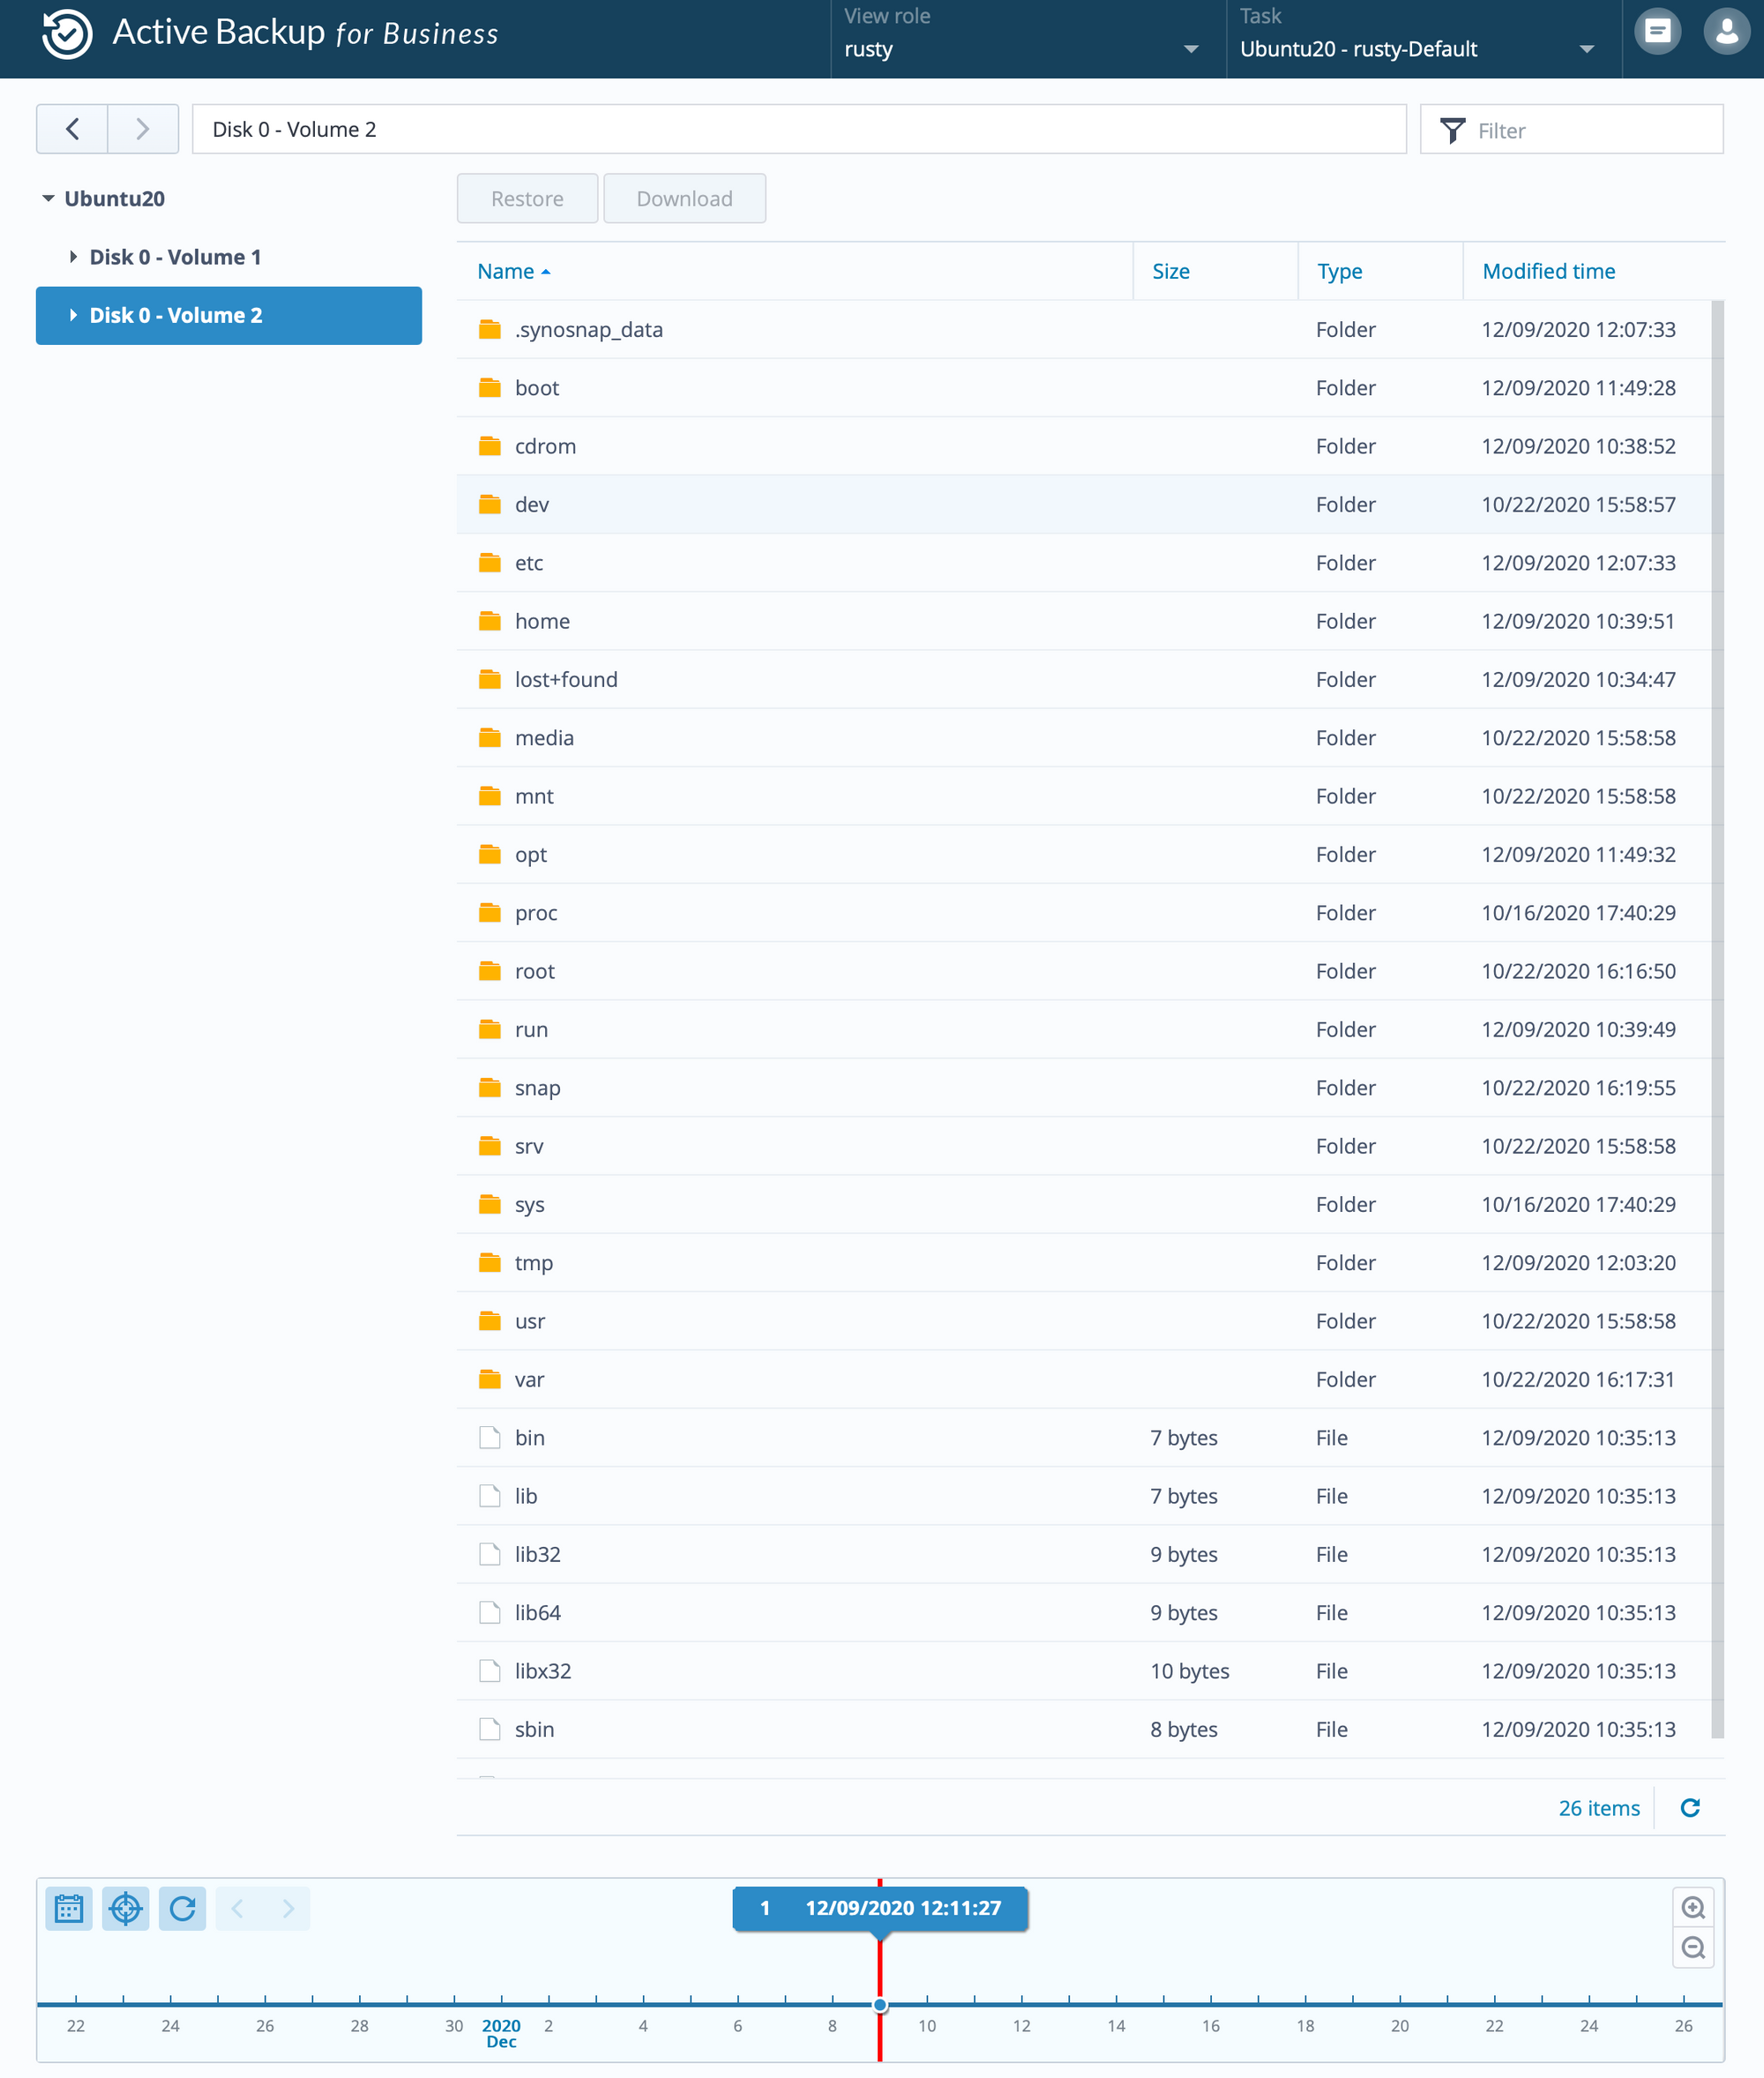Click the locate current version target icon

[x=126, y=1908]
